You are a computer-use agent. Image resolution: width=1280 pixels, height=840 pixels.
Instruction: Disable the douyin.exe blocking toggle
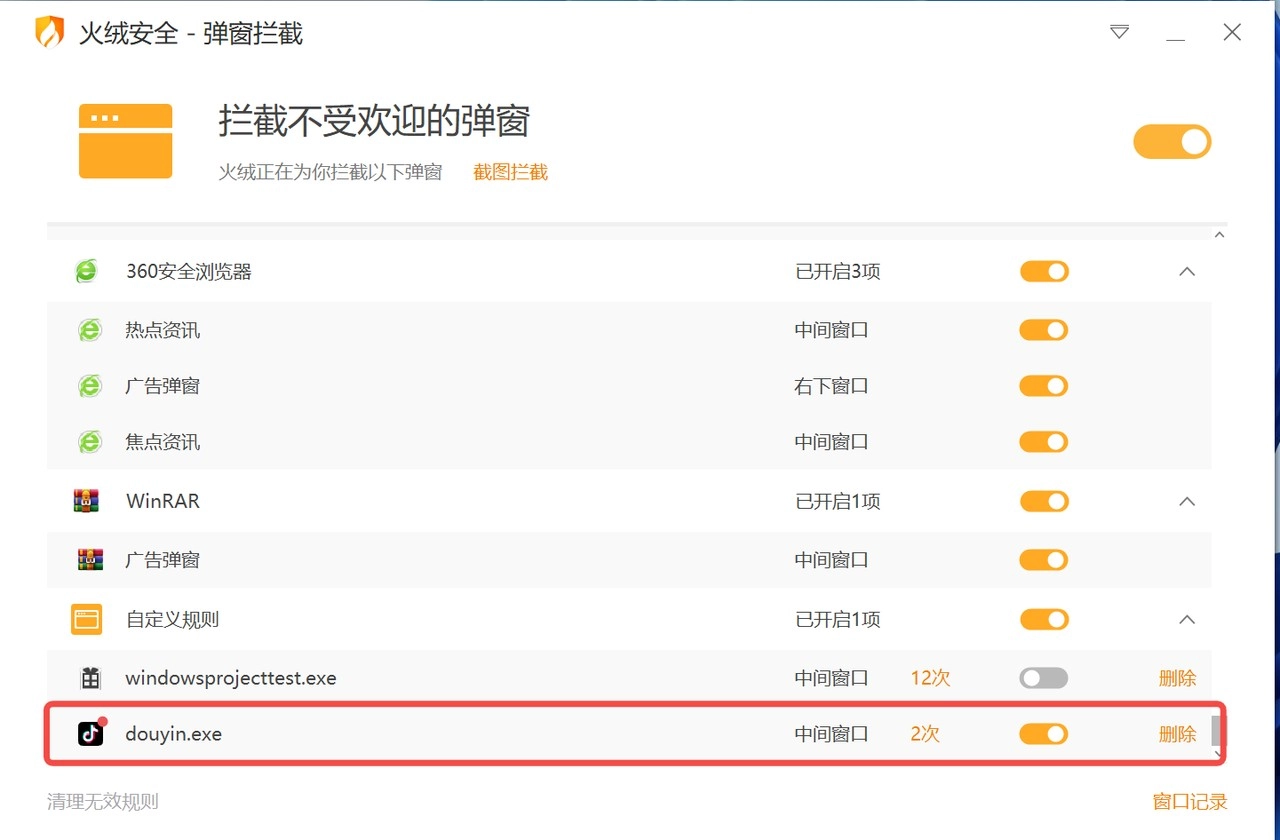[x=1044, y=734]
